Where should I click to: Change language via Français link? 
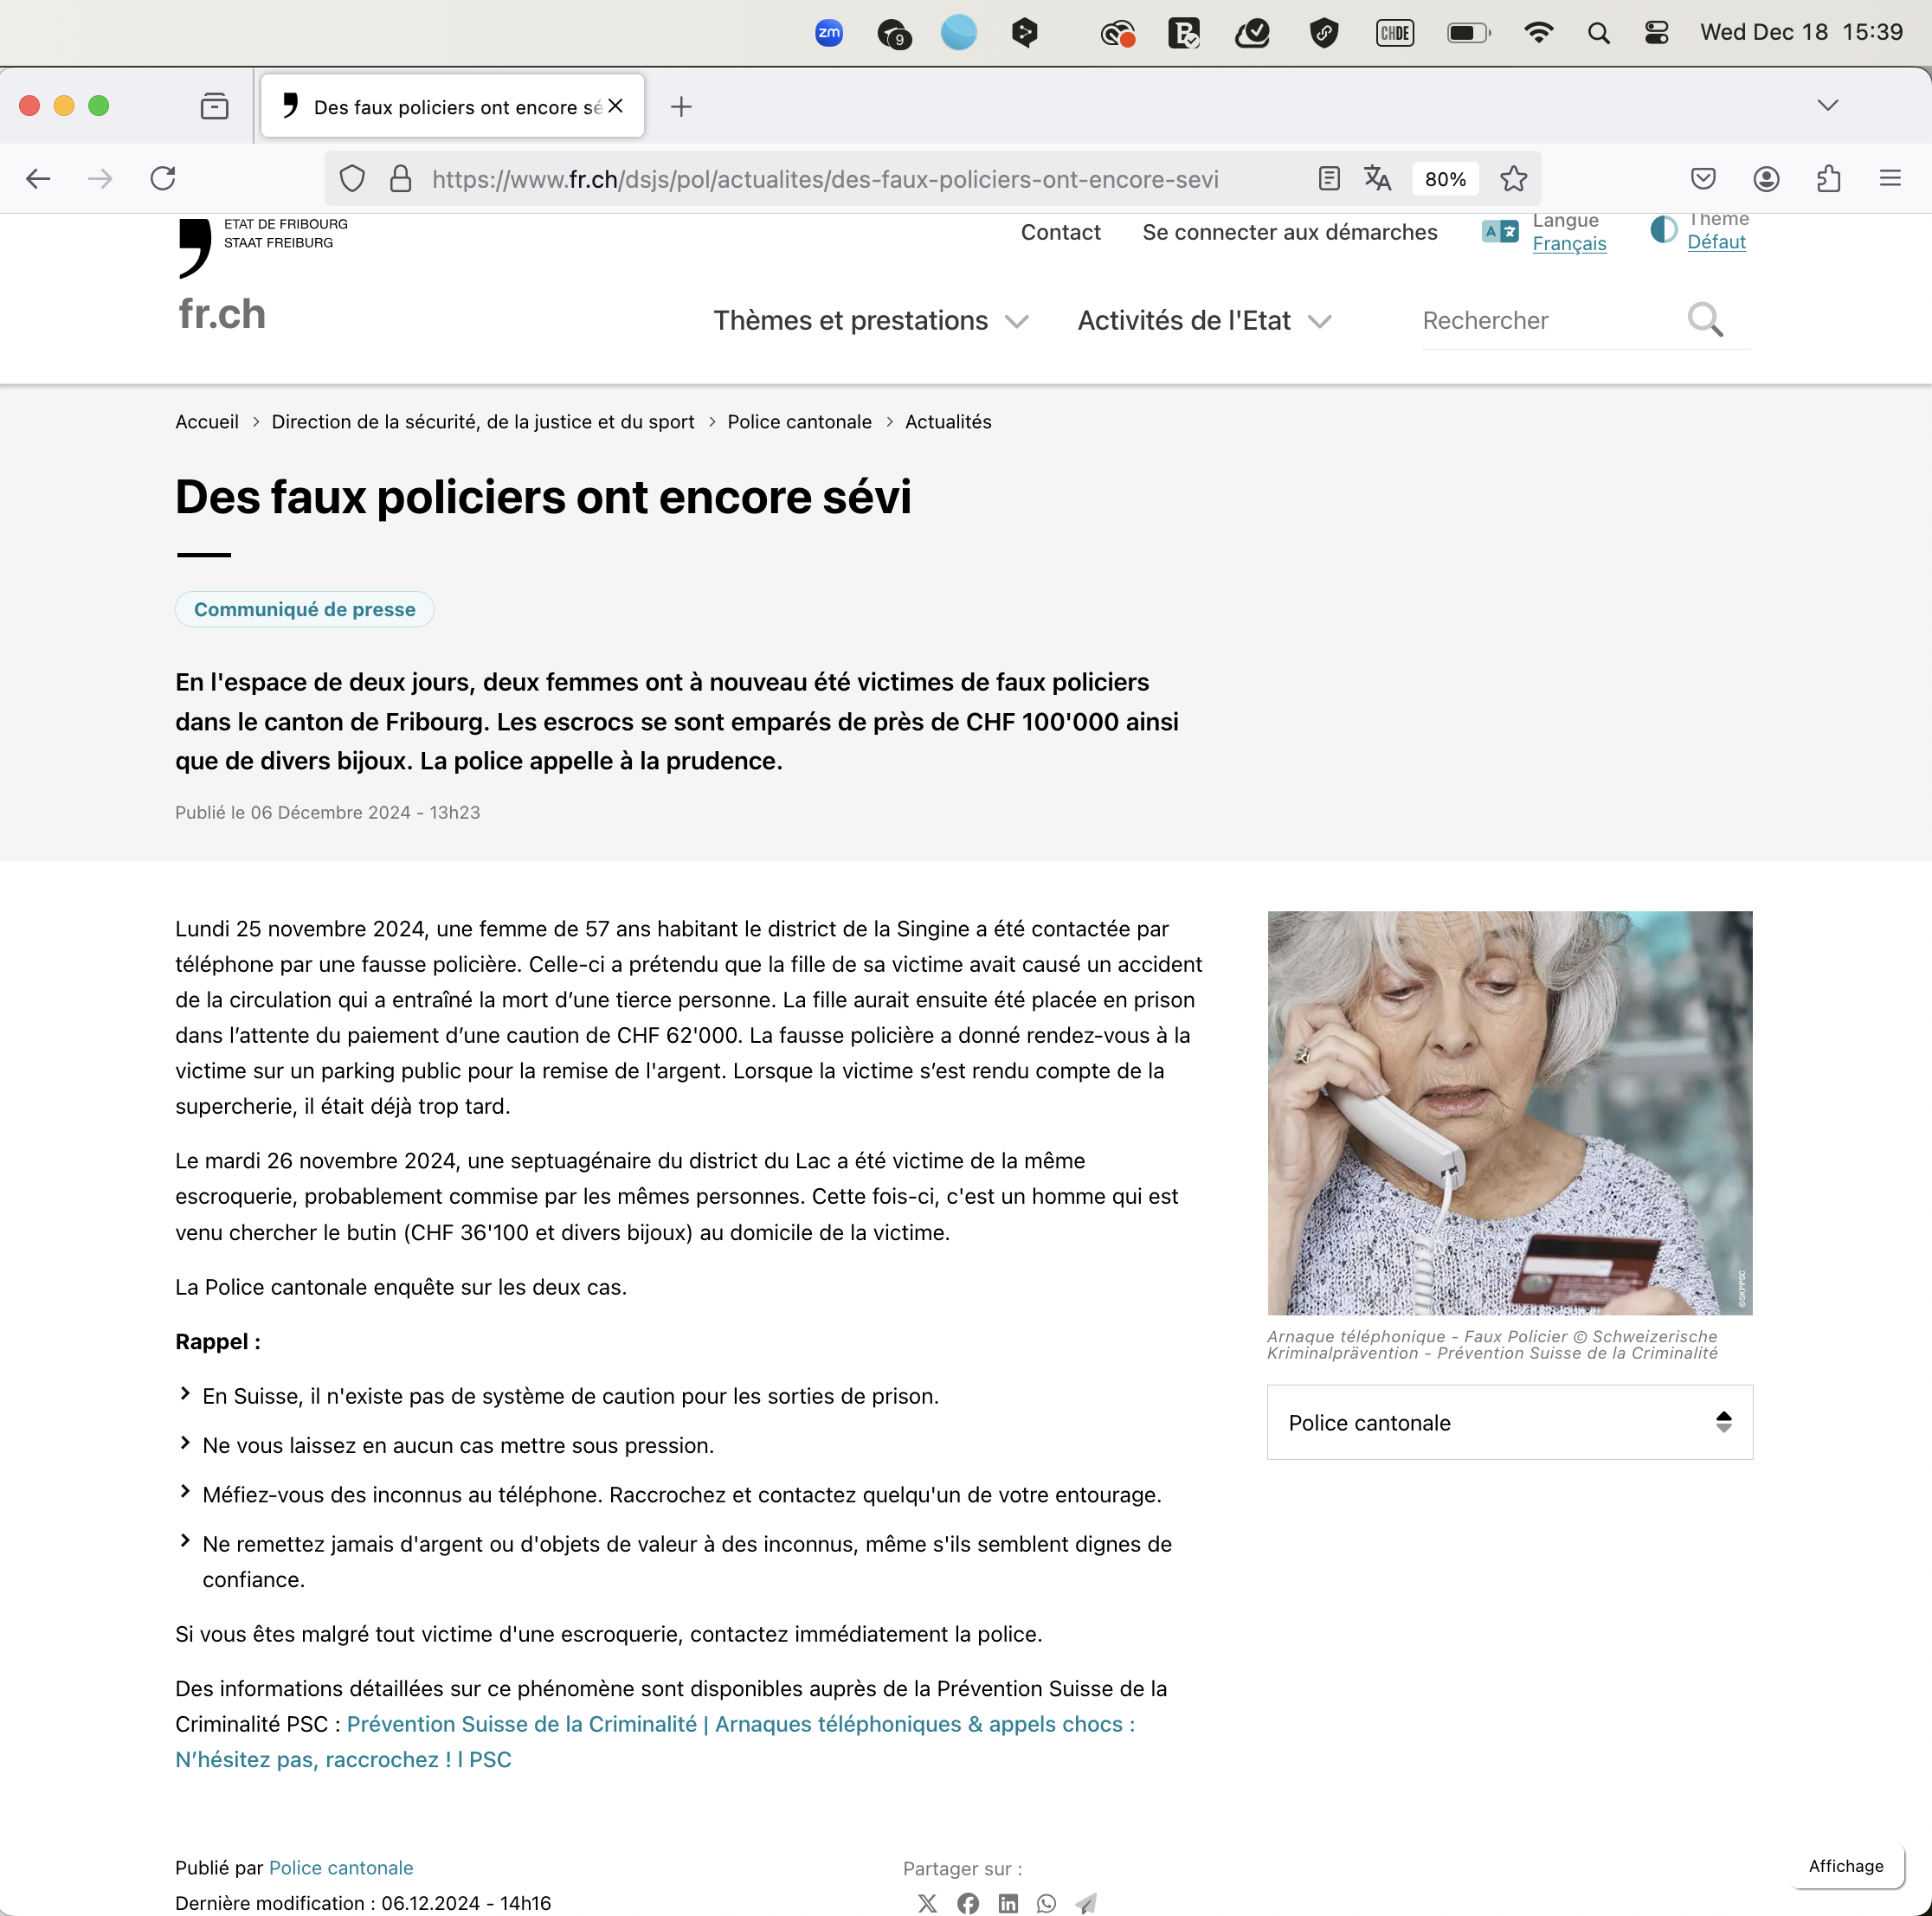tap(1569, 243)
